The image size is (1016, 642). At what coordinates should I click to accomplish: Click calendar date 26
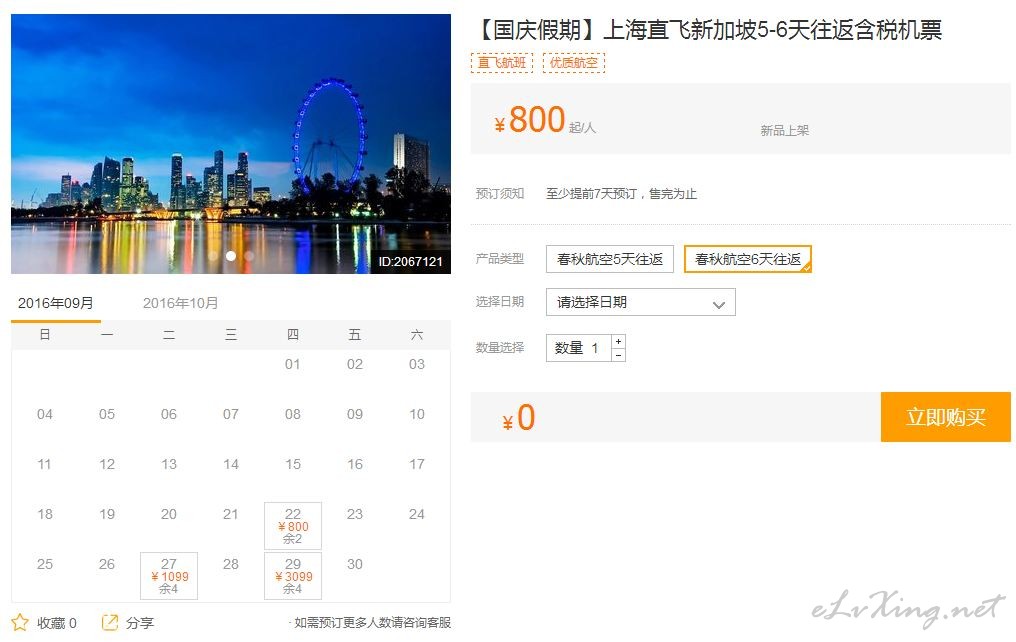[107, 564]
